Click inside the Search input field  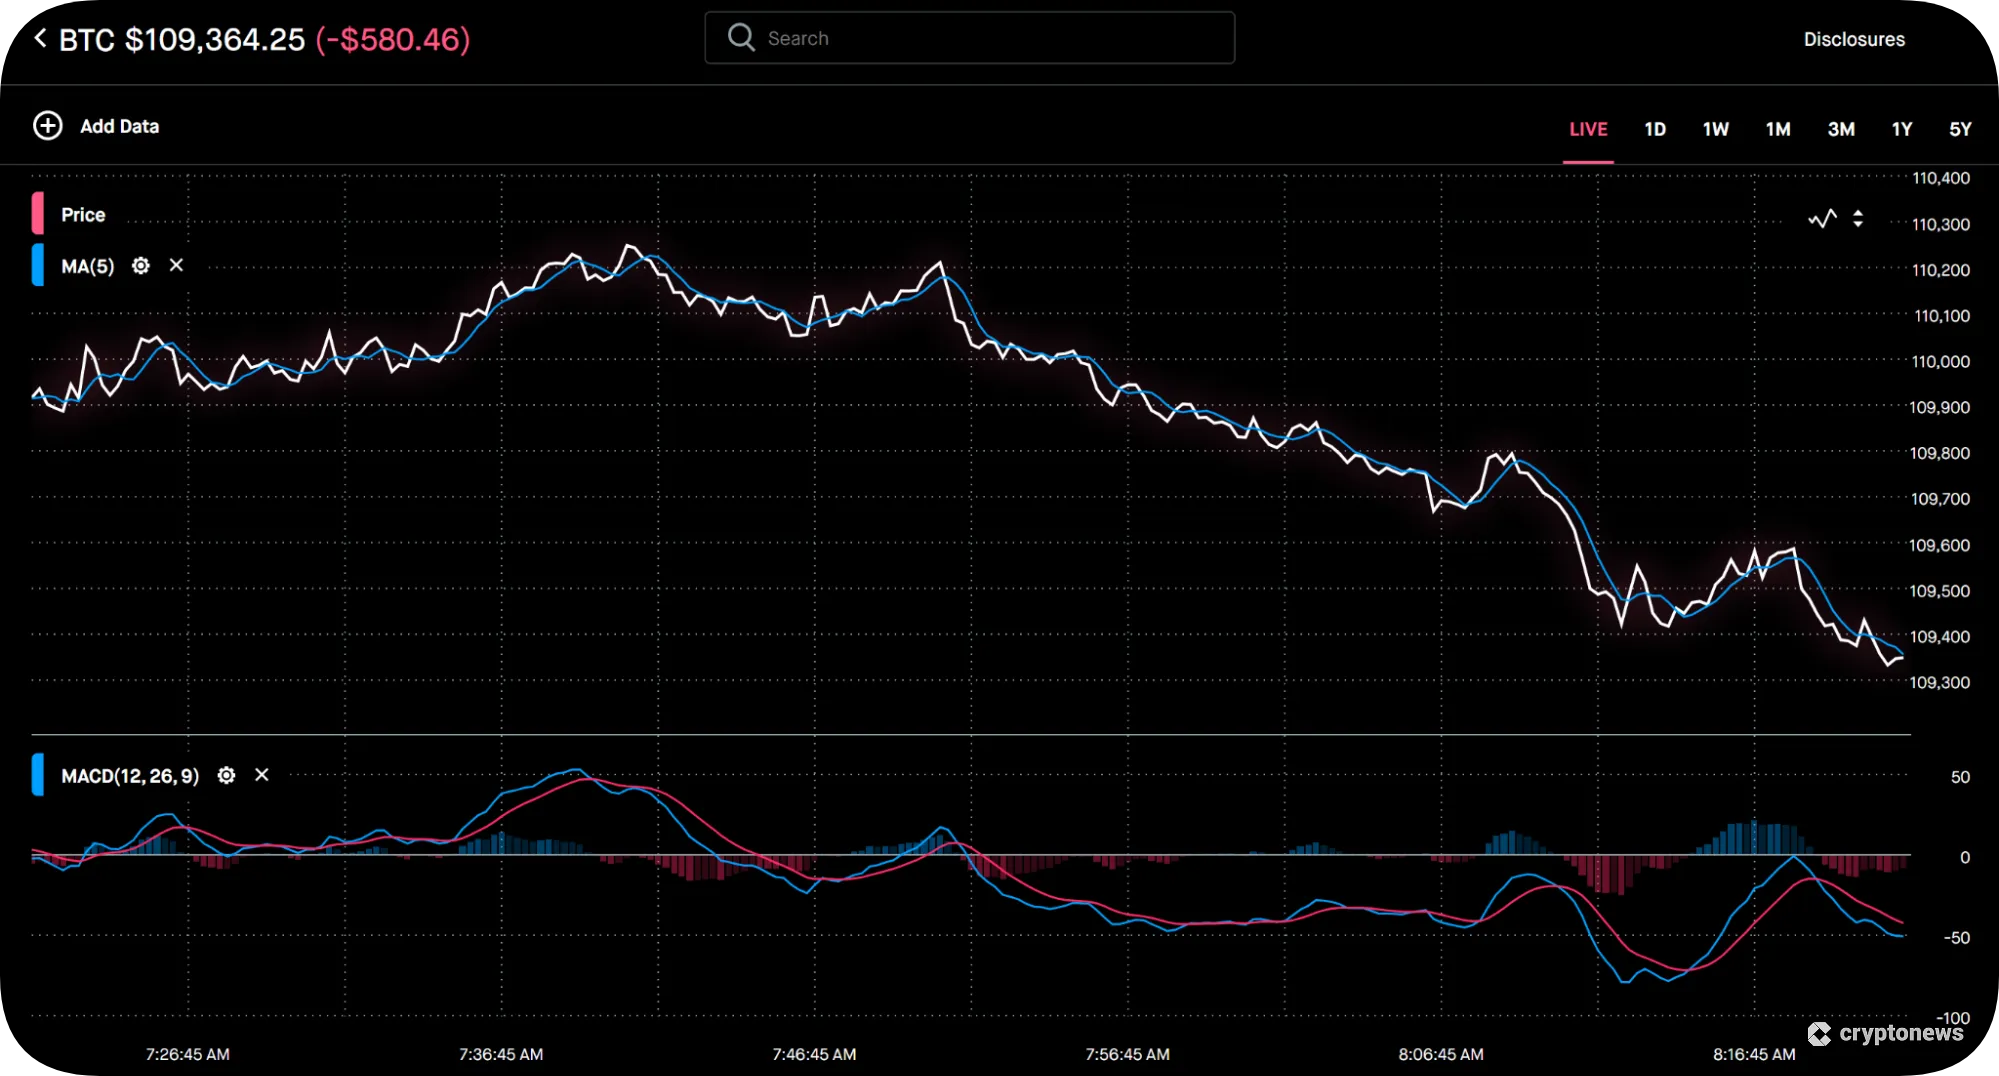[970, 37]
